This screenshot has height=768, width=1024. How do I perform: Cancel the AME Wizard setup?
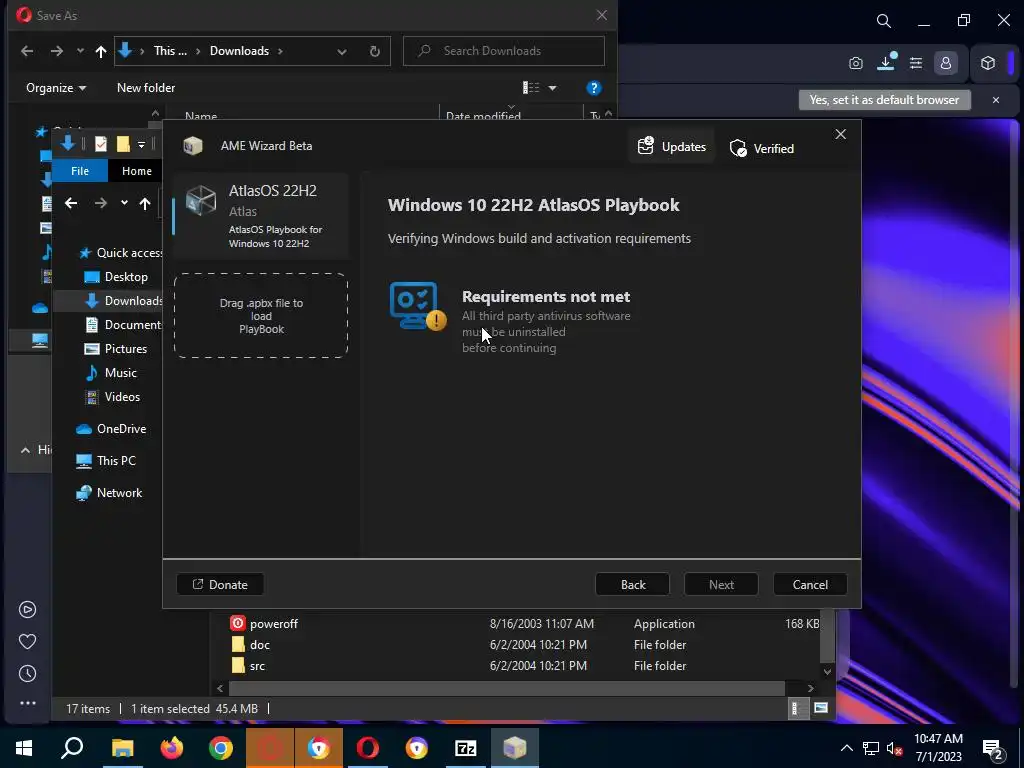[810, 584]
